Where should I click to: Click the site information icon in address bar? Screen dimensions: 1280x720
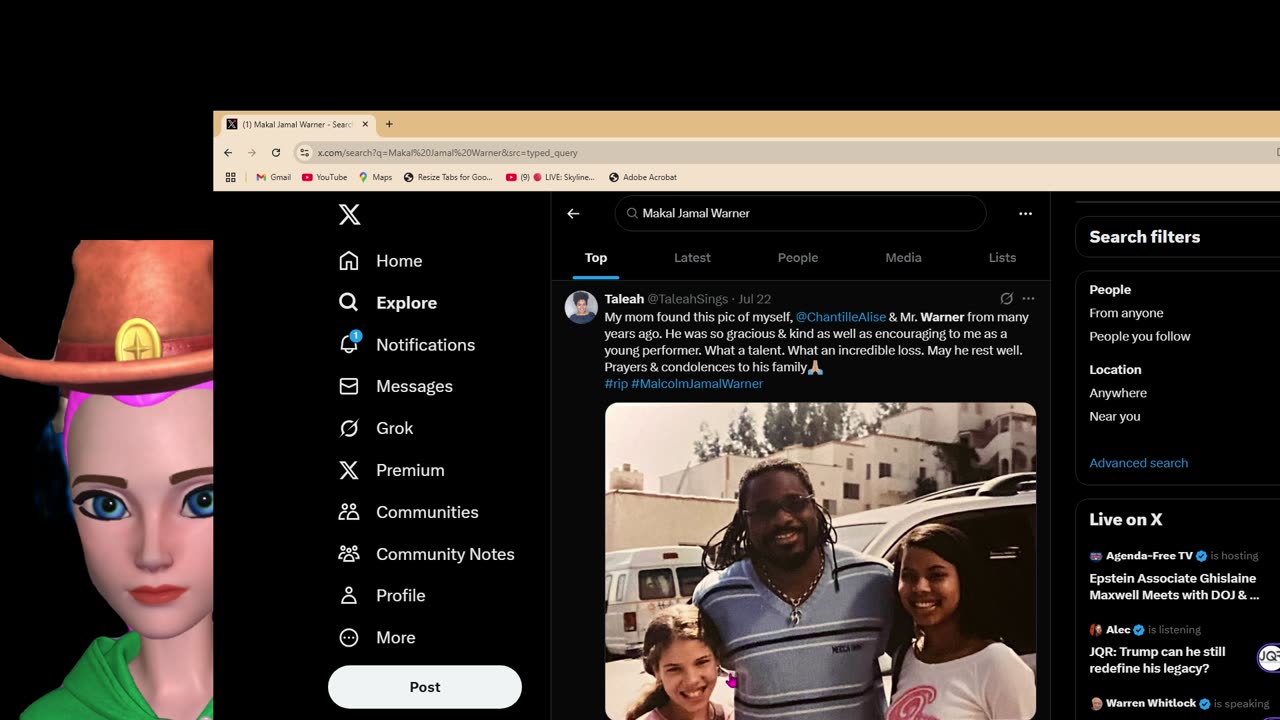click(x=304, y=153)
